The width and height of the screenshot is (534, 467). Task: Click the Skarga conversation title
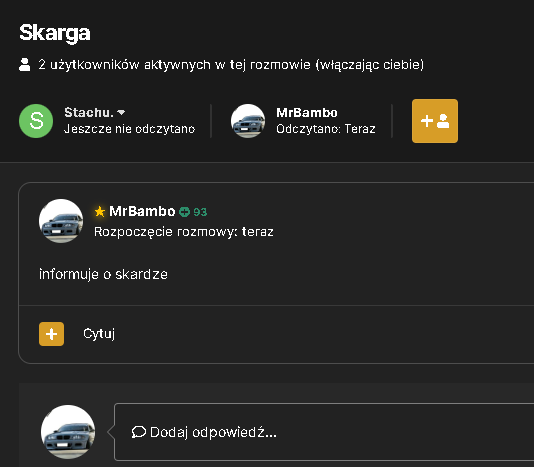pos(55,33)
